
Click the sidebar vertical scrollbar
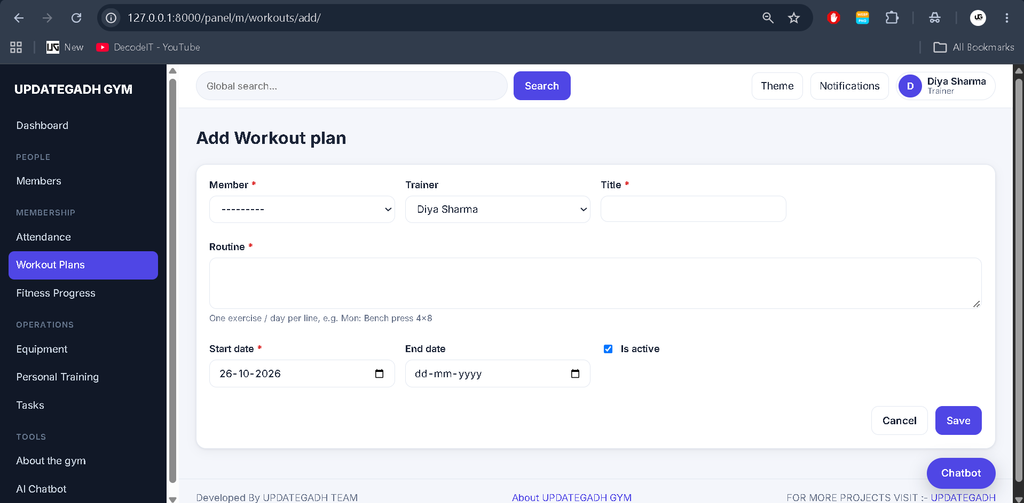point(172,281)
